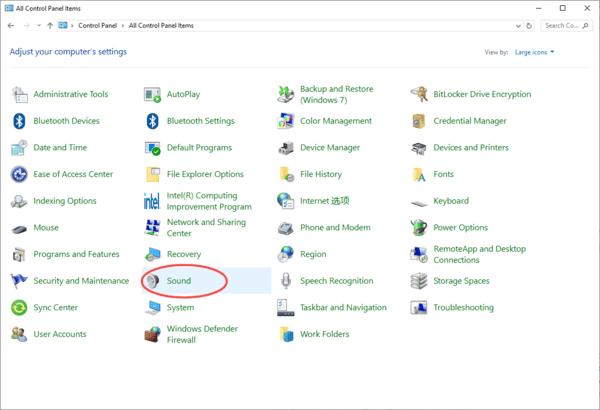Open the Power Options link text
Image resolution: width=600 pixels, height=410 pixels.
point(461,228)
